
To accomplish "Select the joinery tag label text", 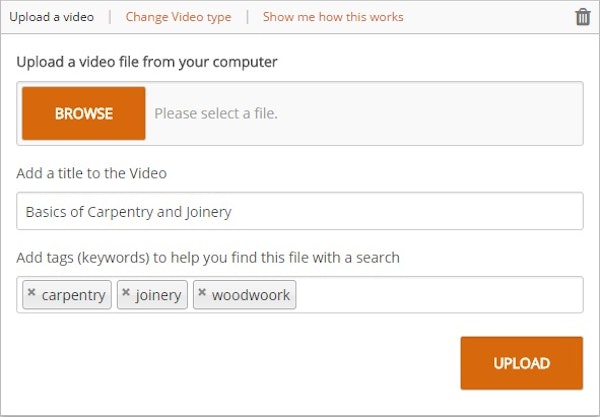I will 158,295.
